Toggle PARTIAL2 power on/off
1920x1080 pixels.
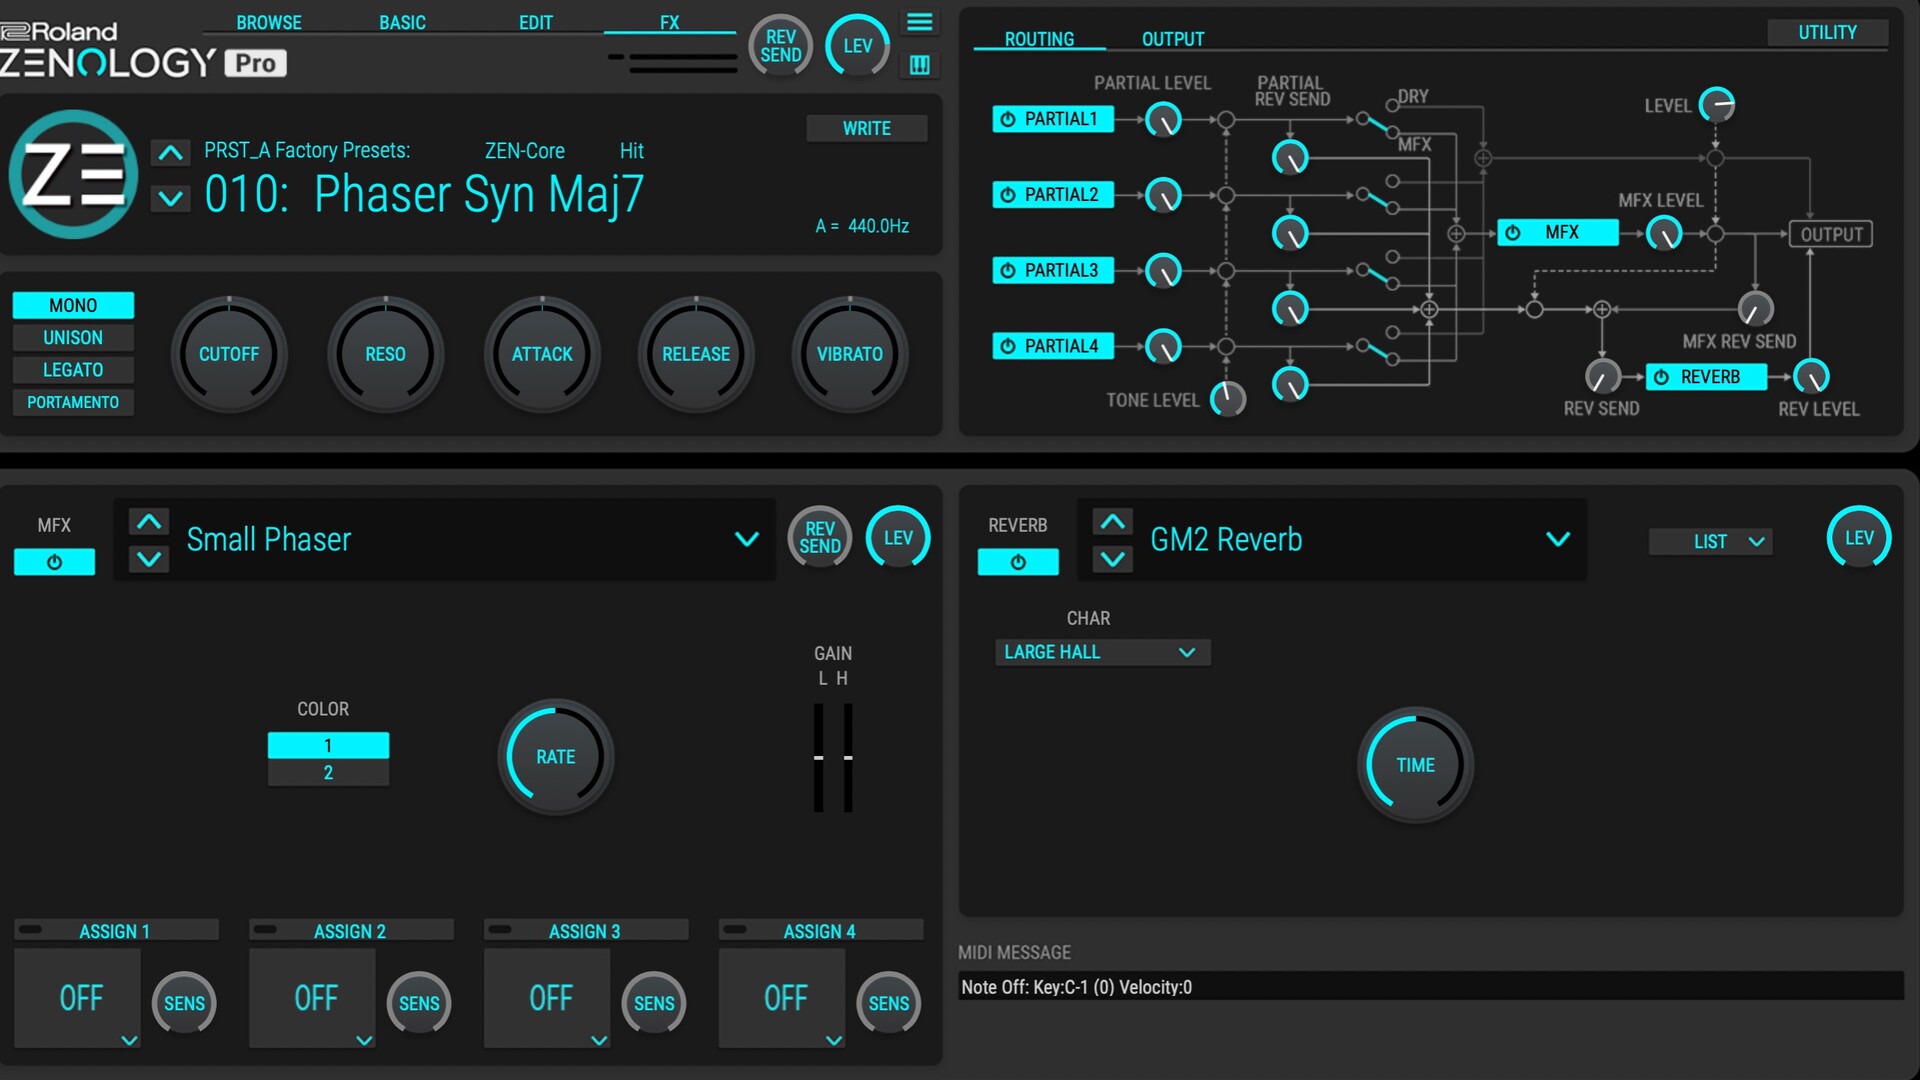1052,195
